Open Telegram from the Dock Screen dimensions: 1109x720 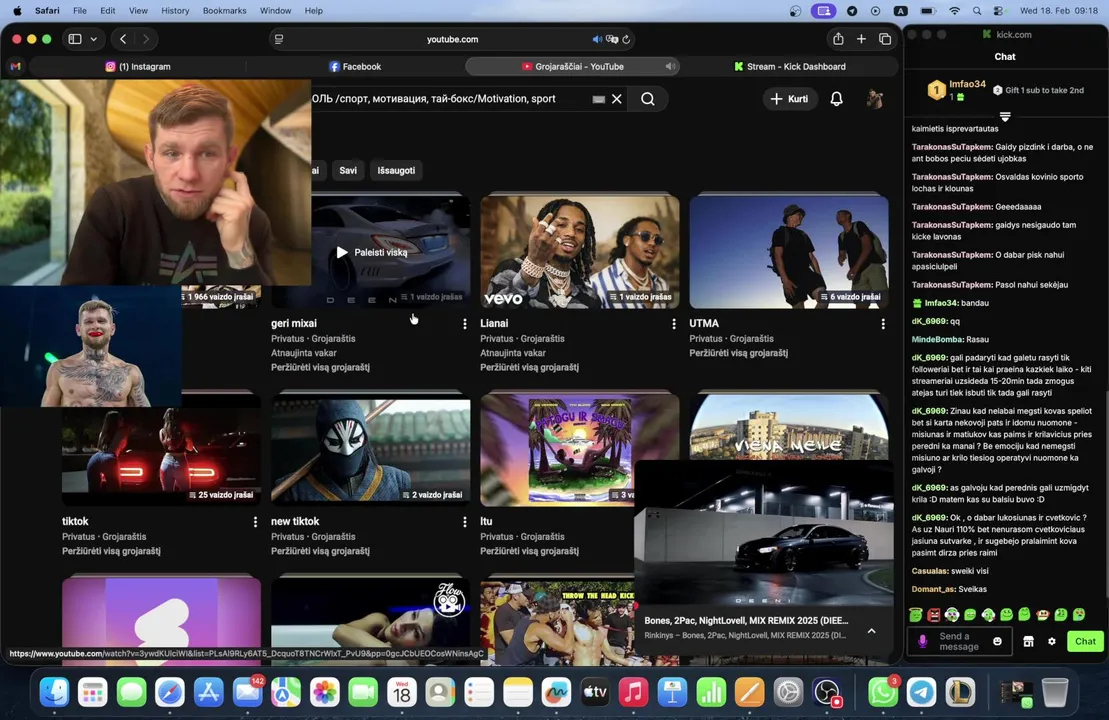(921, 692)
